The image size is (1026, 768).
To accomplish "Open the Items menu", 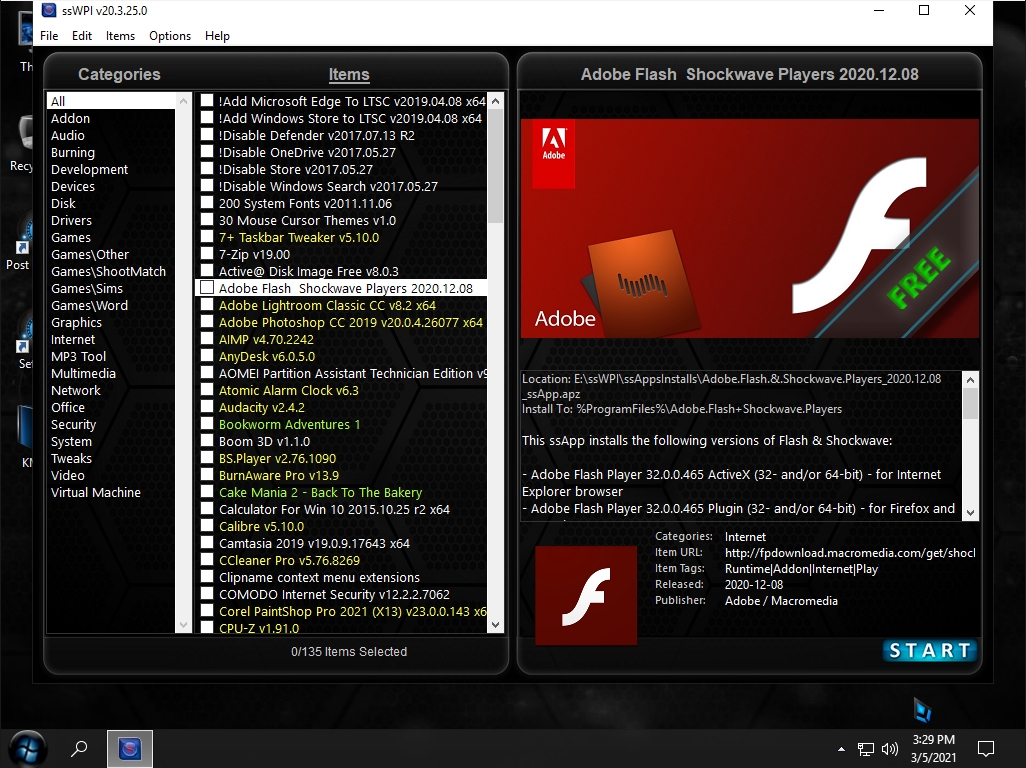I will (x=120, y=36).
